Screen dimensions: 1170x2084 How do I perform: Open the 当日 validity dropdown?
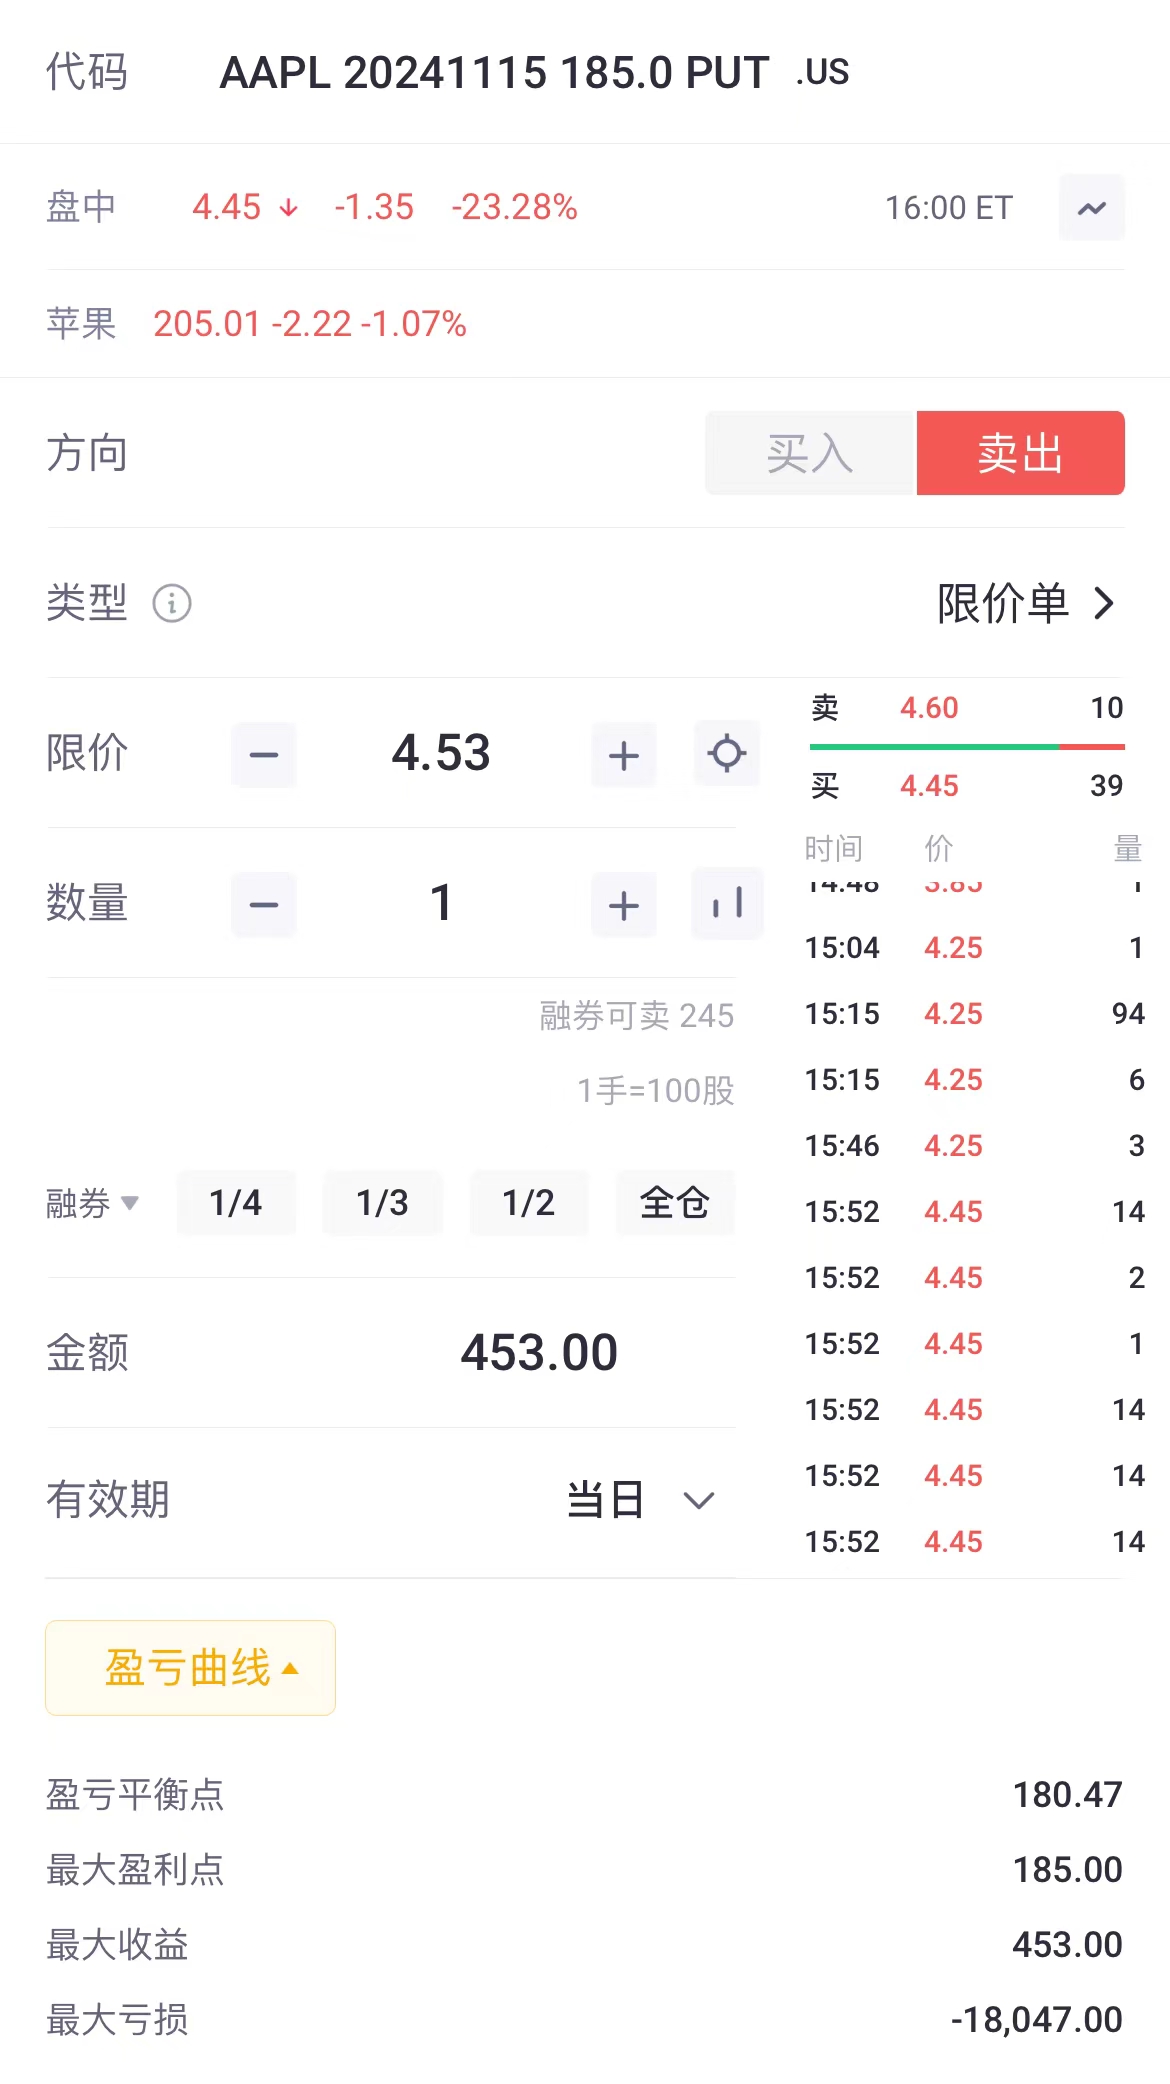pos(641,1500)
